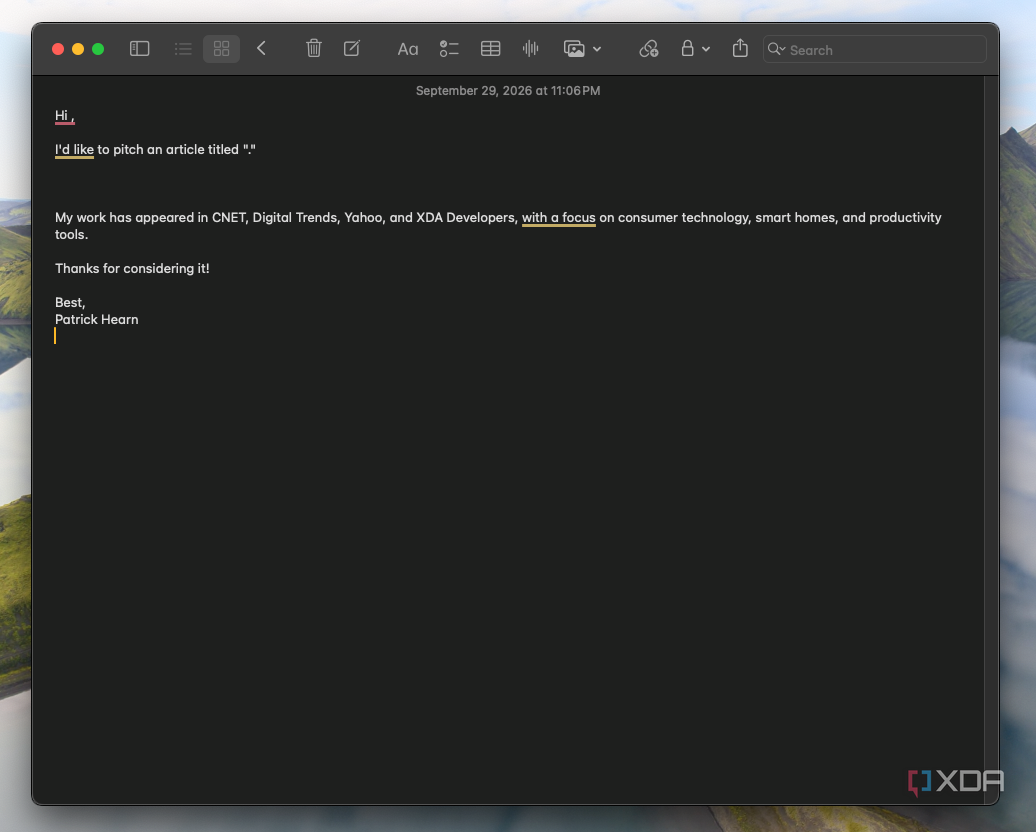Click the sign-off "Best,"
Screen dimensions: 1036x832
pyautogui.click(x=70, y=303)
